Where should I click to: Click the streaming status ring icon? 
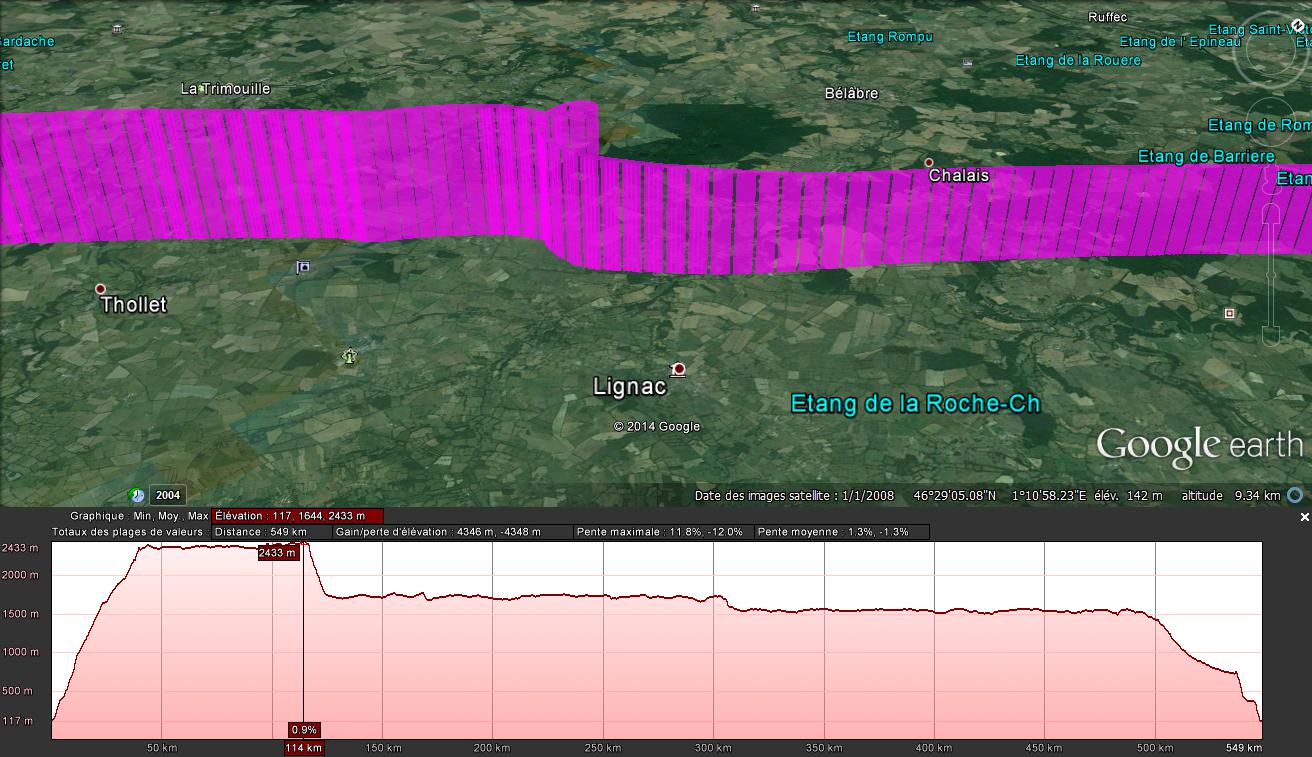(1295, 495)
